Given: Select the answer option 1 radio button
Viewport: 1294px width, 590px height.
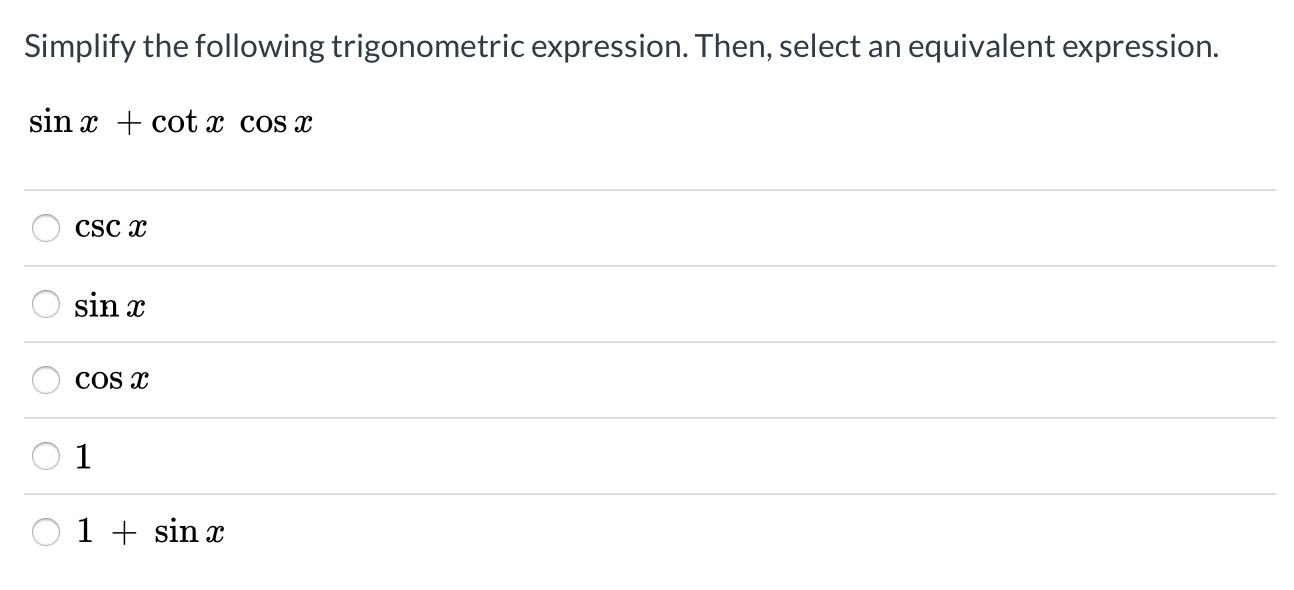Looking at the screenshot, I should tap(45, 456).
